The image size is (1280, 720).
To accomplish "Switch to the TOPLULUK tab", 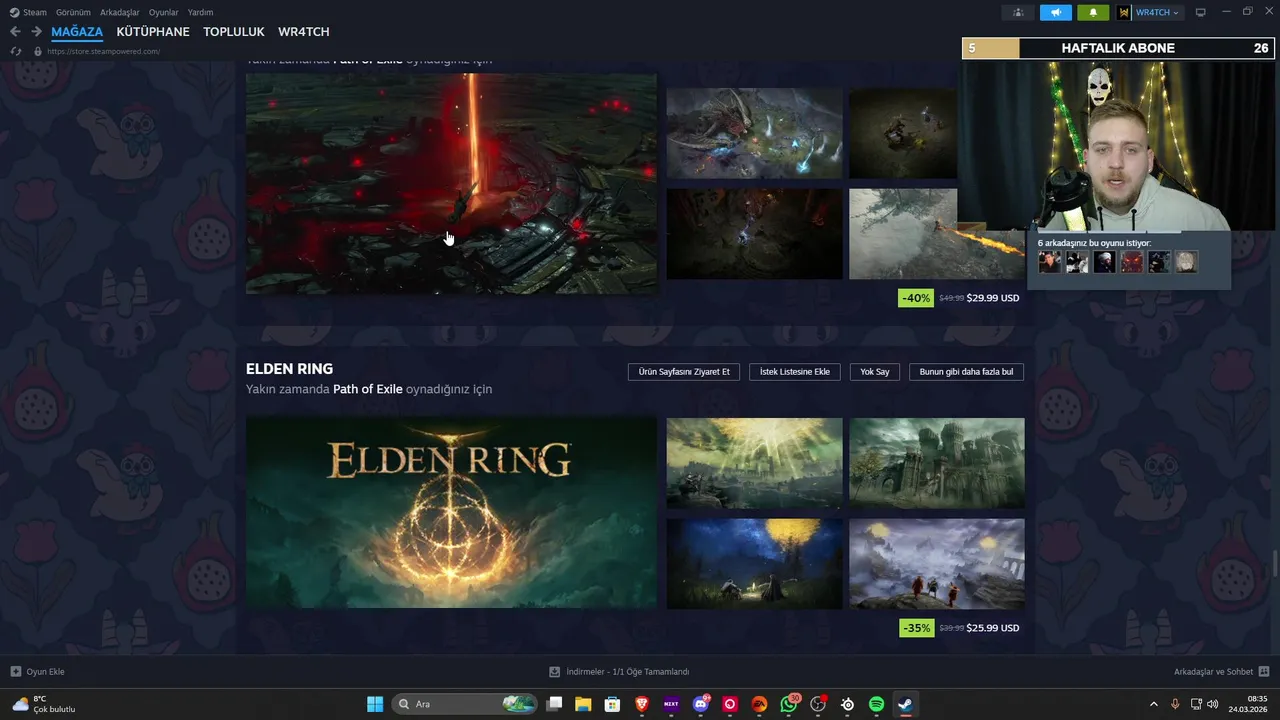I will tap(234, 32).
